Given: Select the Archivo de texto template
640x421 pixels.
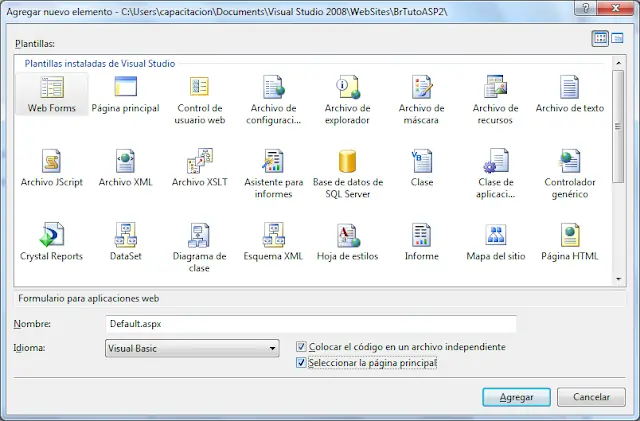Looking at the screenshot, I should pos(569,94).
